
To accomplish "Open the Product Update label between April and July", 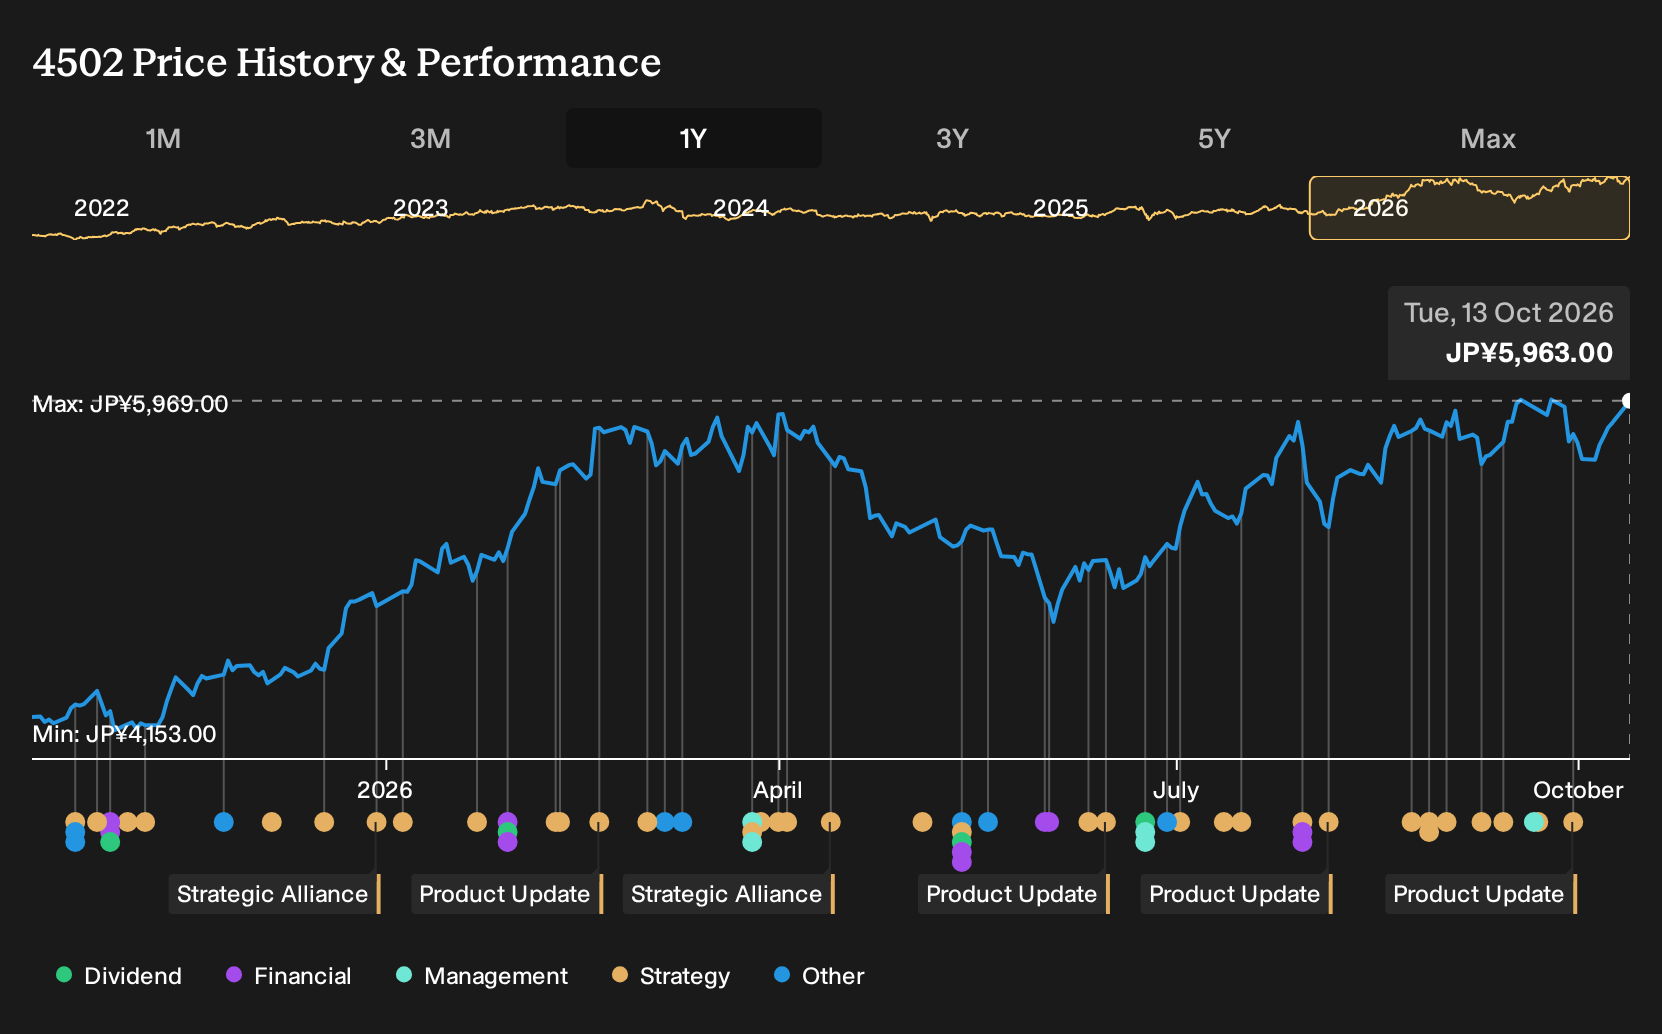I will [x=1014, y=894].
